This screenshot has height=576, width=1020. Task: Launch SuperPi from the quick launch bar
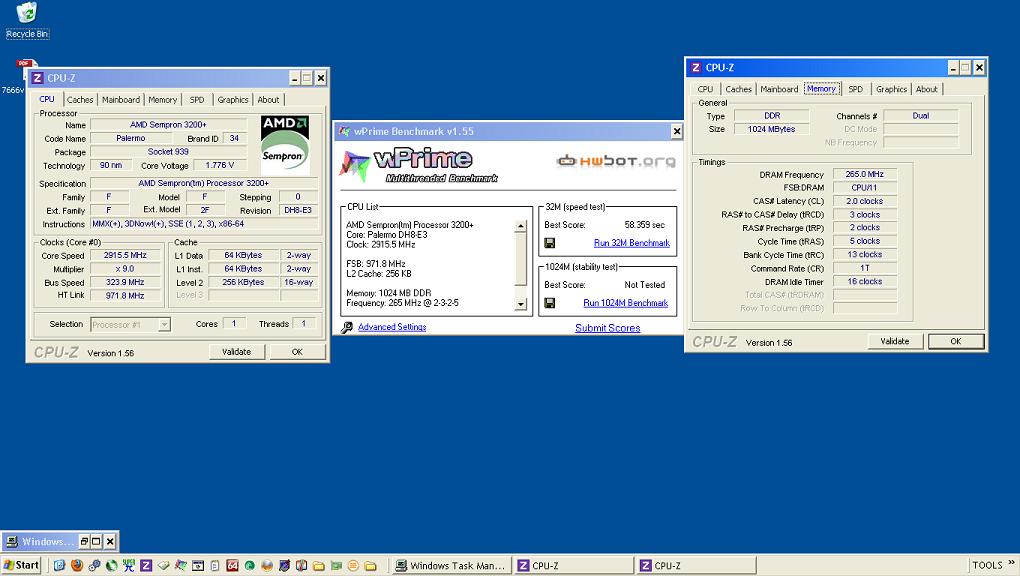129,565
